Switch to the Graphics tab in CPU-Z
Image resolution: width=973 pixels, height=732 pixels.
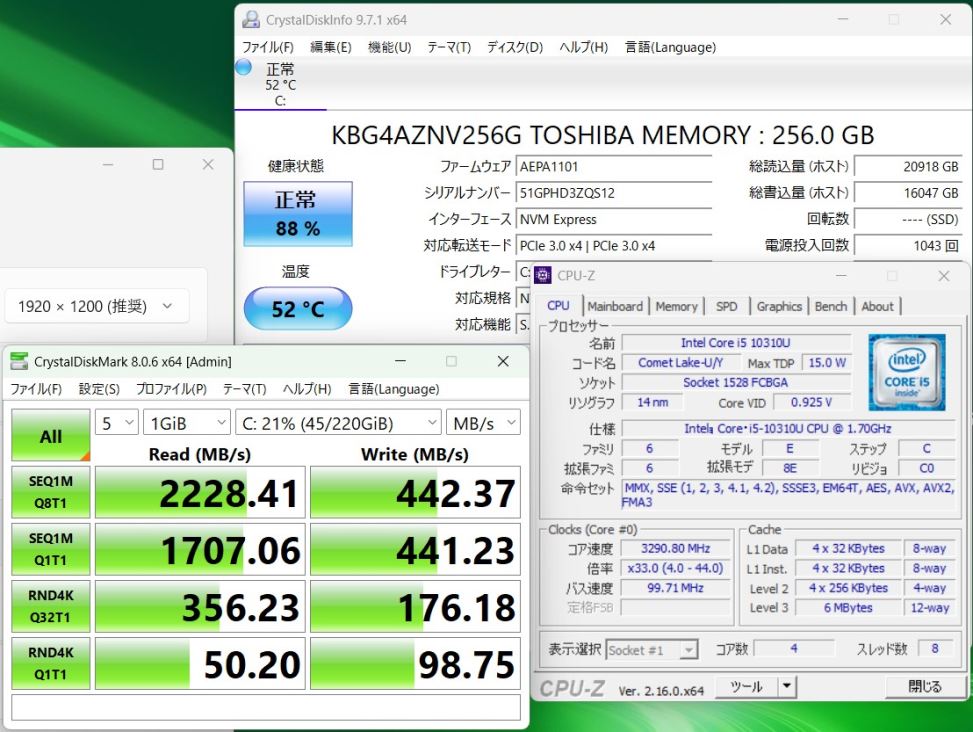[x=779, y=306]
